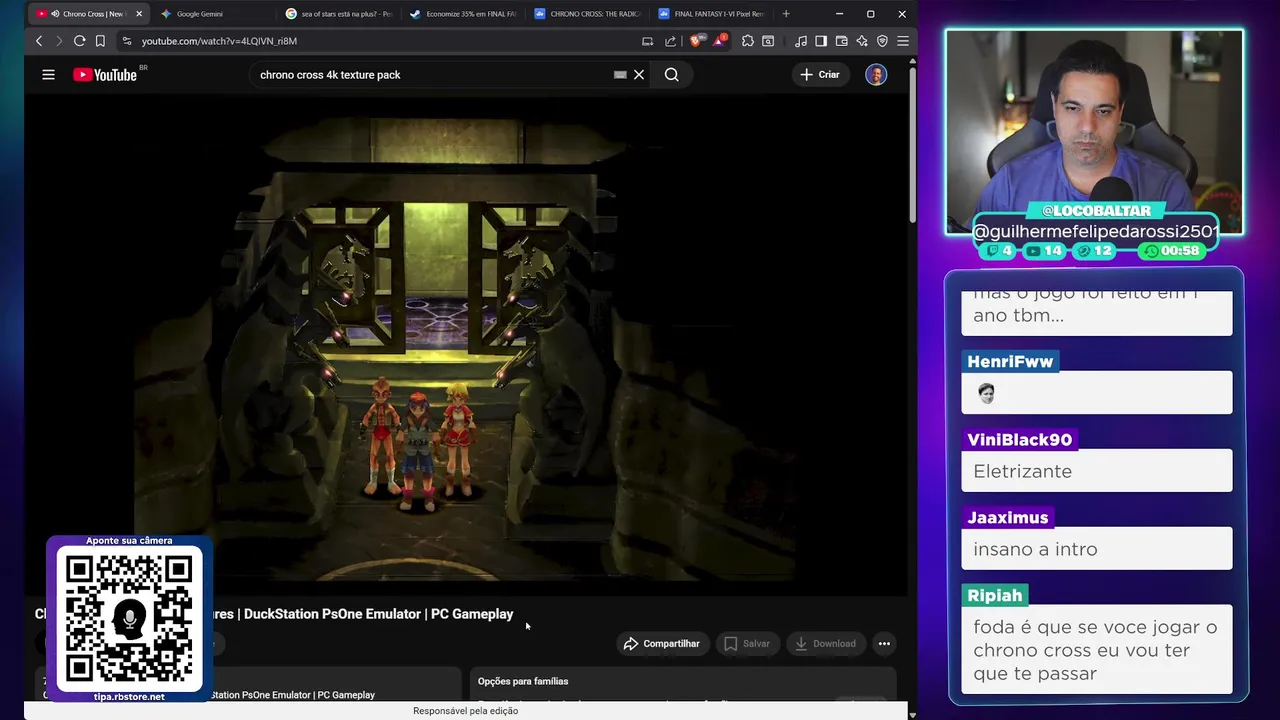Clear the search text with the X
The height and width of the screenshot is (720, 1280).
point(639,75)
